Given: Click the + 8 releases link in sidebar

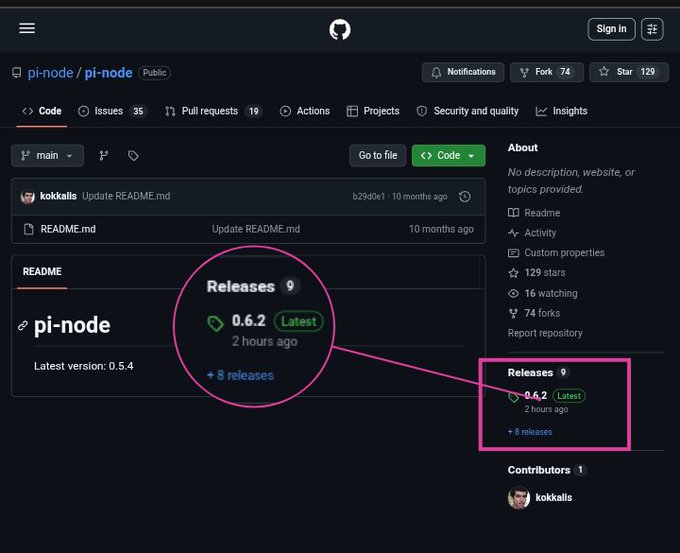Looking at the screenshot, I should (530, 432).
